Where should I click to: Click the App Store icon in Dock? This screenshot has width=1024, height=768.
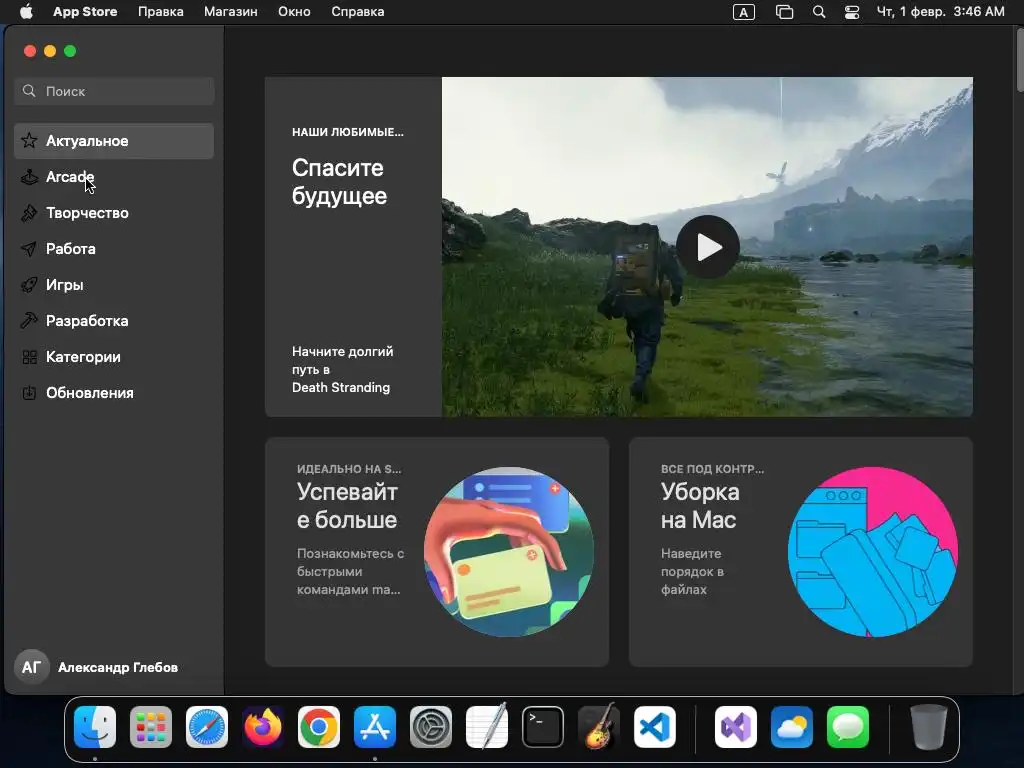375,727
